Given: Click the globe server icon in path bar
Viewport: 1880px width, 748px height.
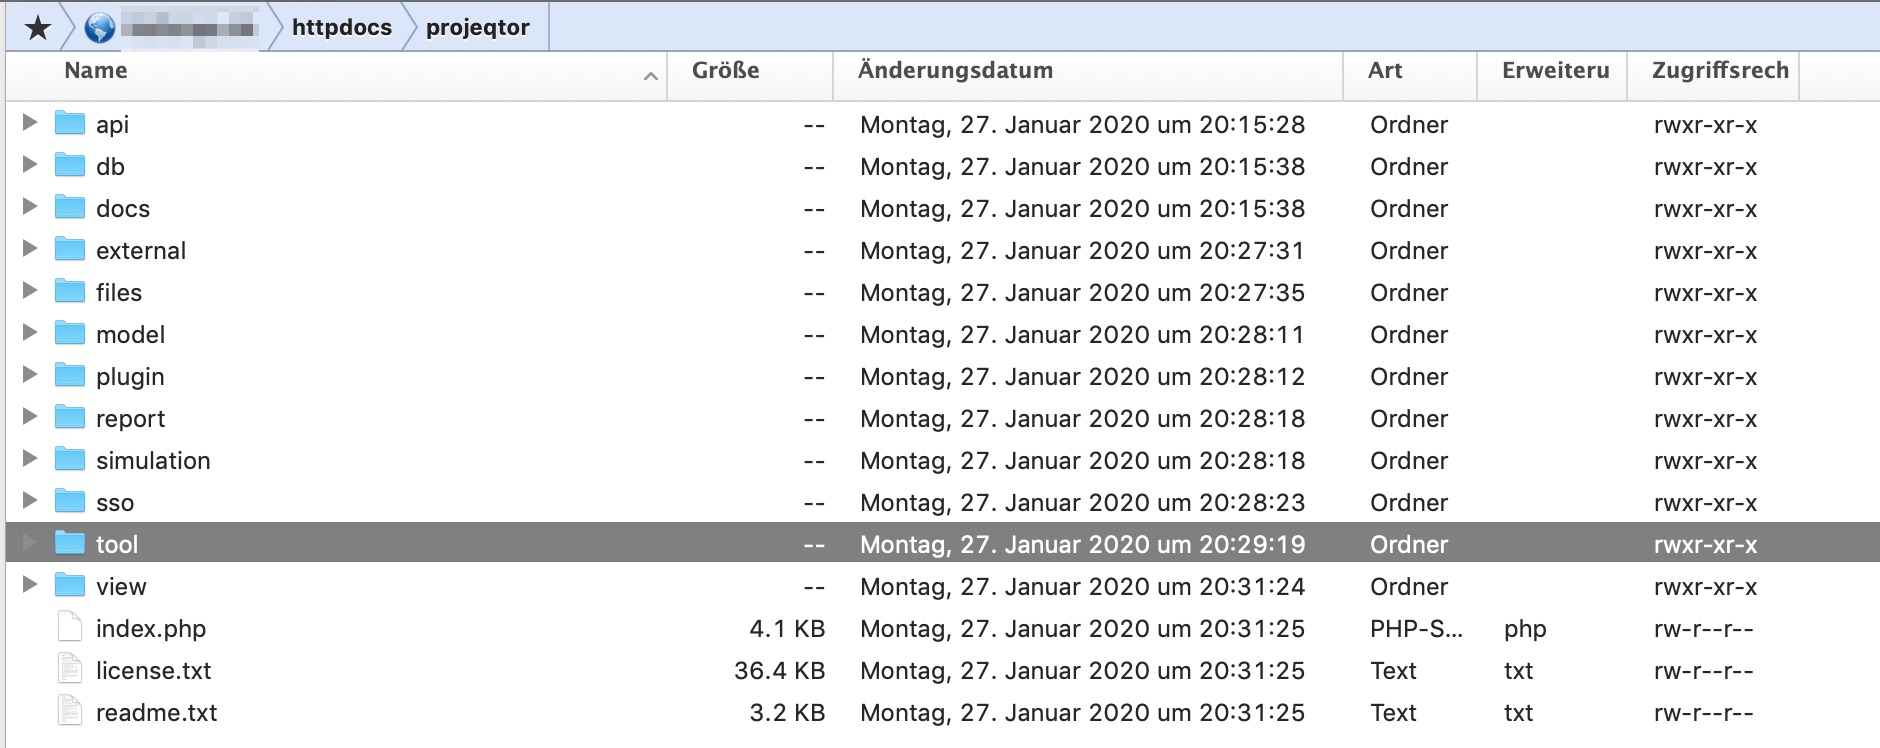Looking at the screenshot, I should (99, 28).
